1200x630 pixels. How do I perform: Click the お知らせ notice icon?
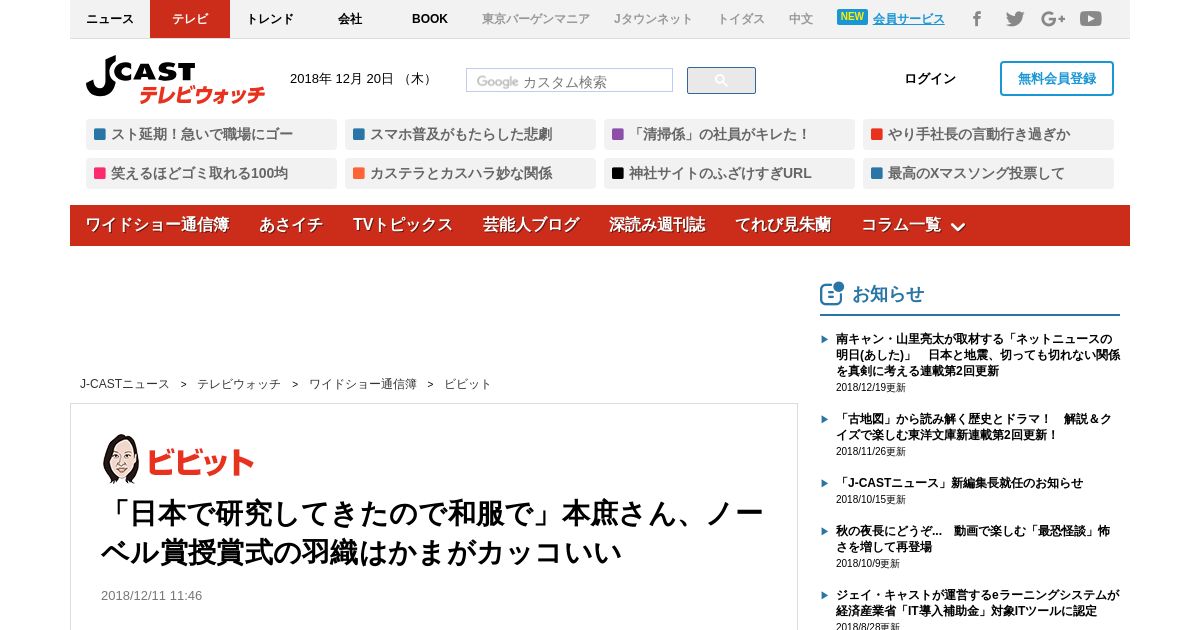click(832, 293)
